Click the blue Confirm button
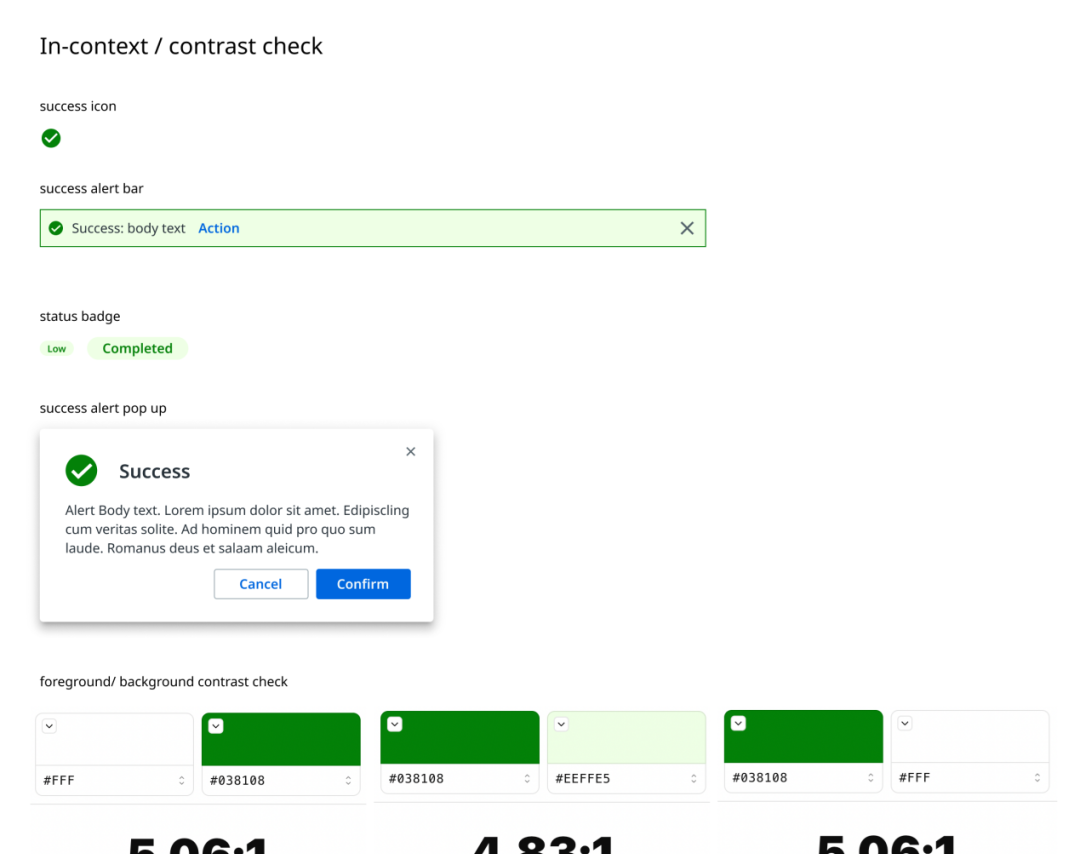 [x=363, y=584]
